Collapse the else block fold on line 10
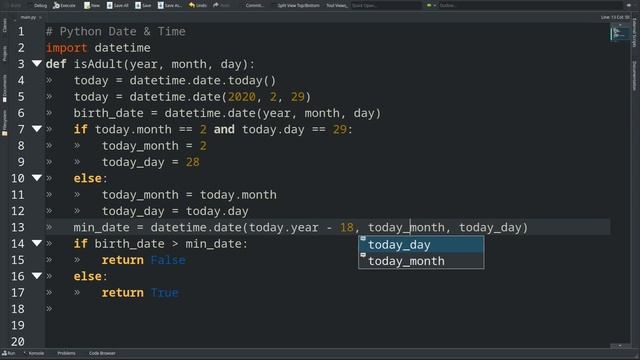The width and height of the screenshot is (640, 360). [37, 178]
